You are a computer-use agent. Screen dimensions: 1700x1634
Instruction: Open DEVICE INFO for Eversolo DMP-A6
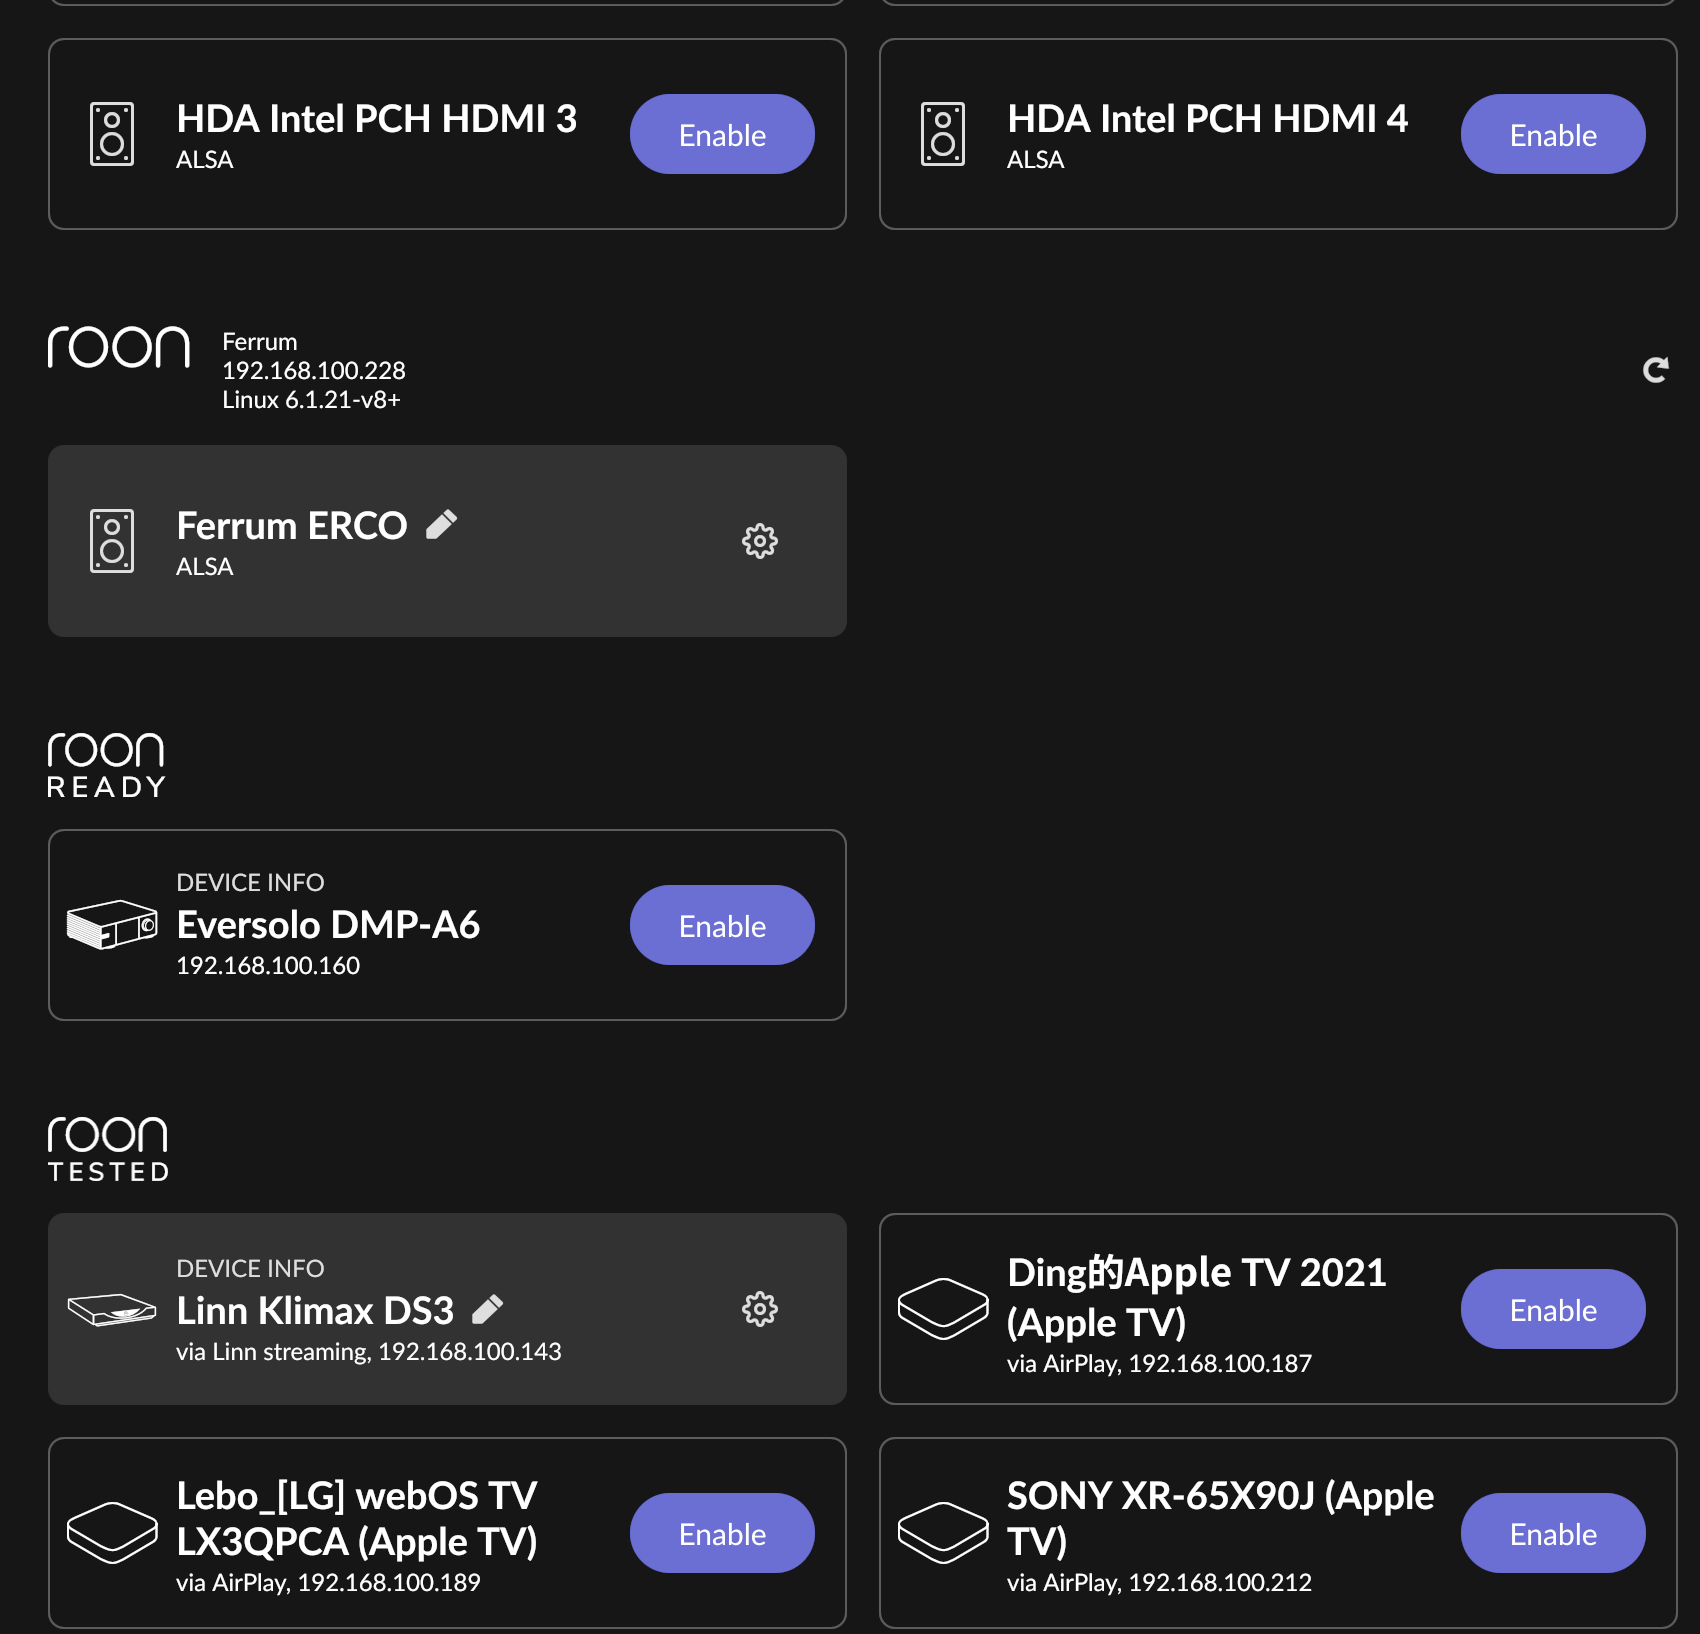(x=250, y=882)
